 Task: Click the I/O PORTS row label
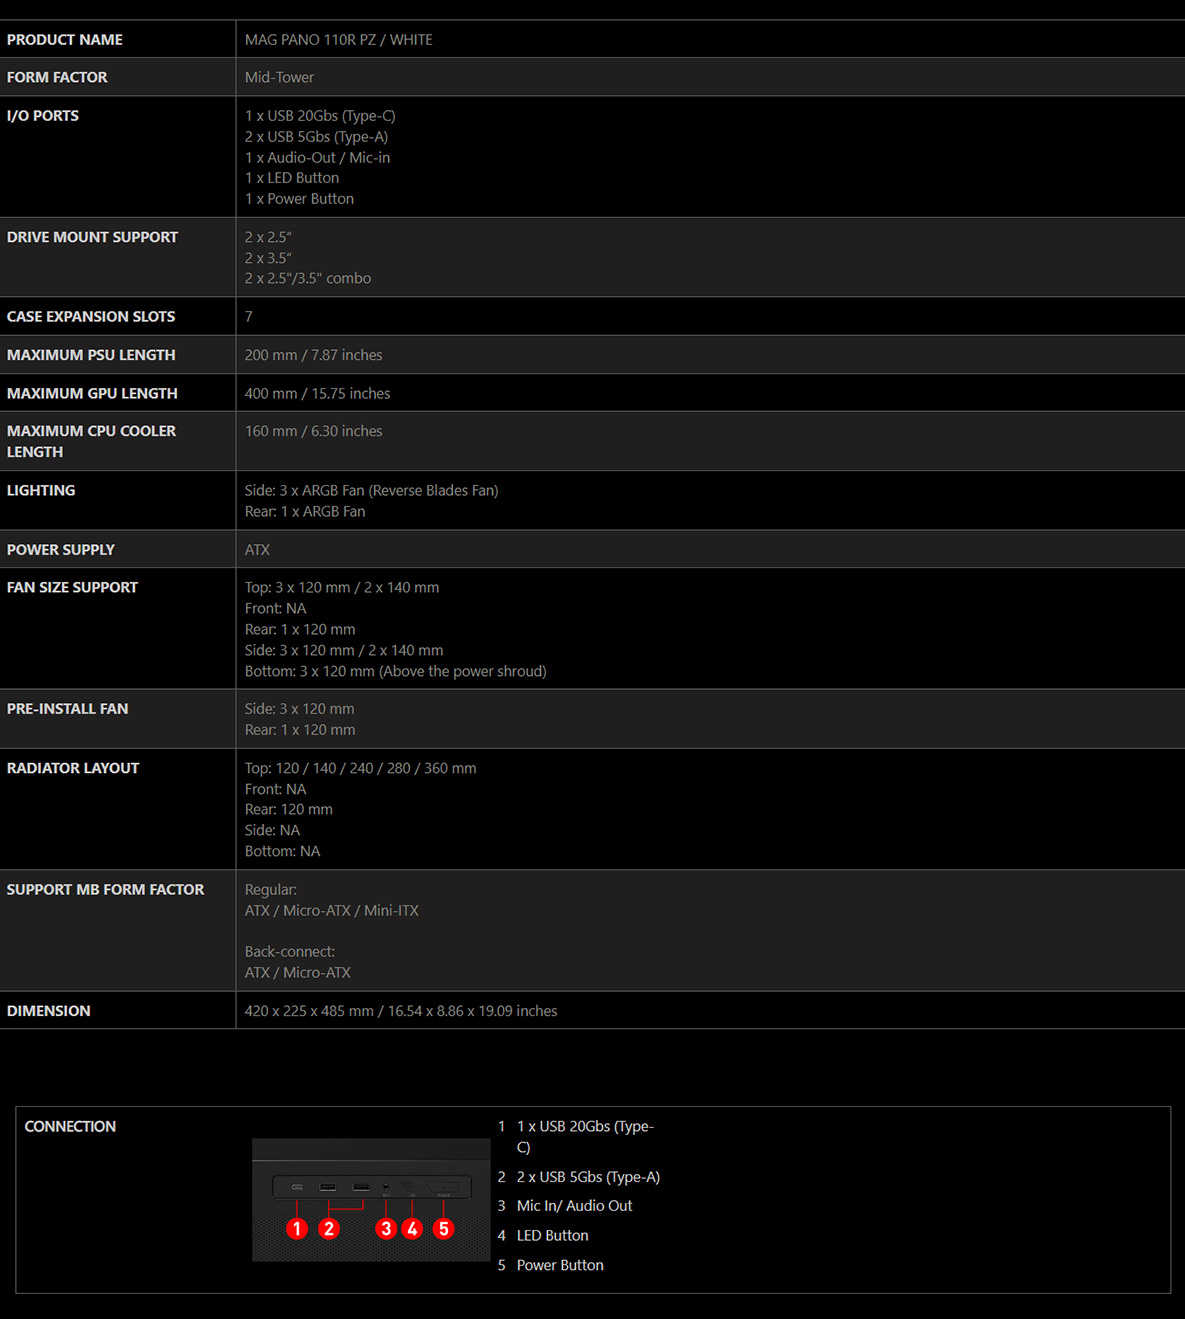pyautogui.click(x=43, y=116)
